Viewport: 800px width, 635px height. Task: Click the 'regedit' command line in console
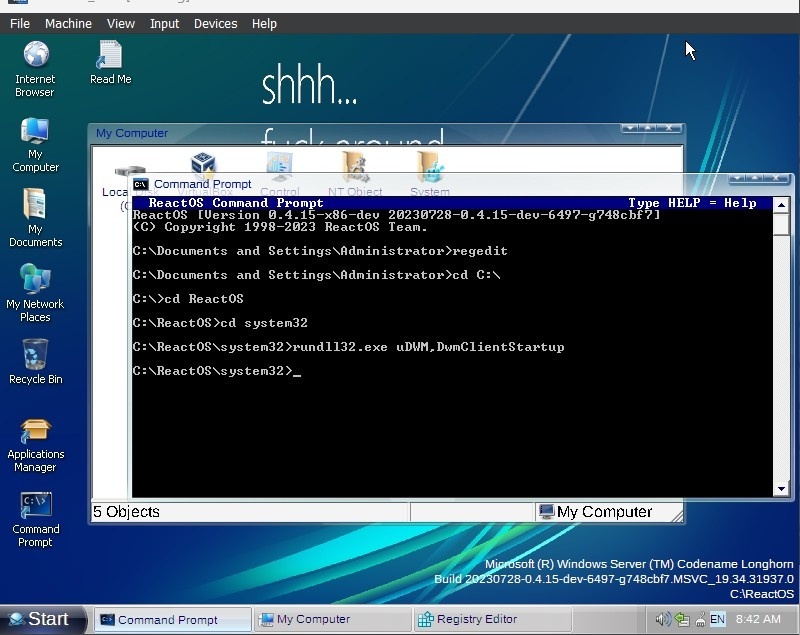(x=320, y=251)
